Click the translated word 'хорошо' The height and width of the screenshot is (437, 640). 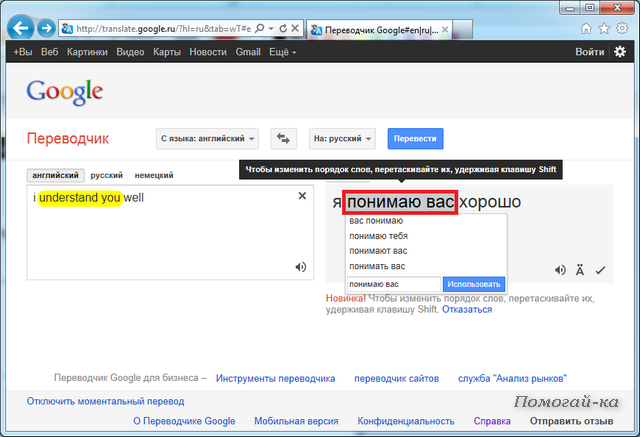point(490,202)
